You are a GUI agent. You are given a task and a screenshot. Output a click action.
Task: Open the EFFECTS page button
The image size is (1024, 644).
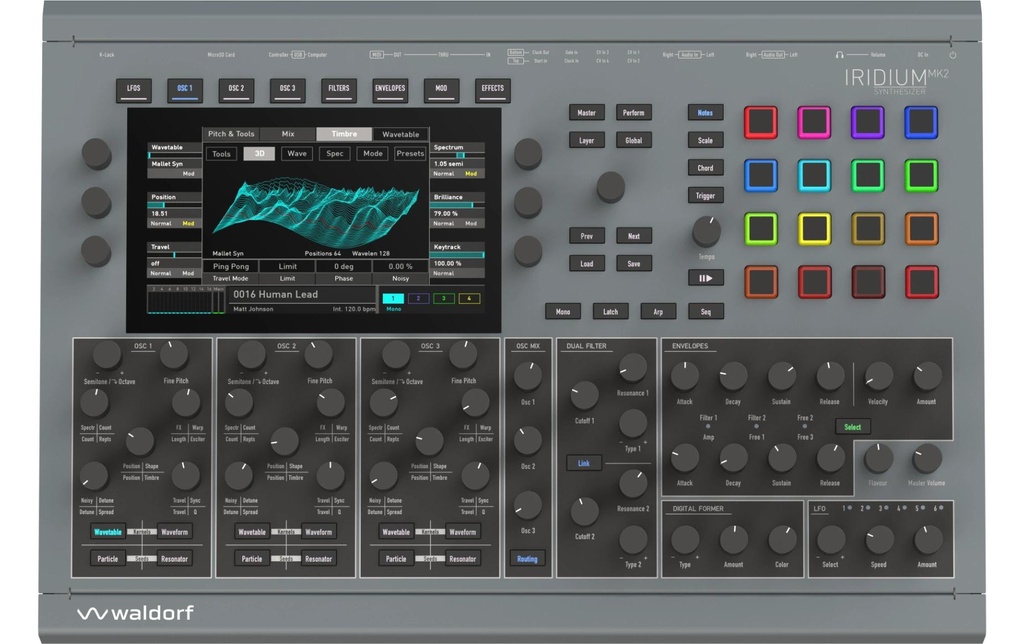[x=492, y=89]
